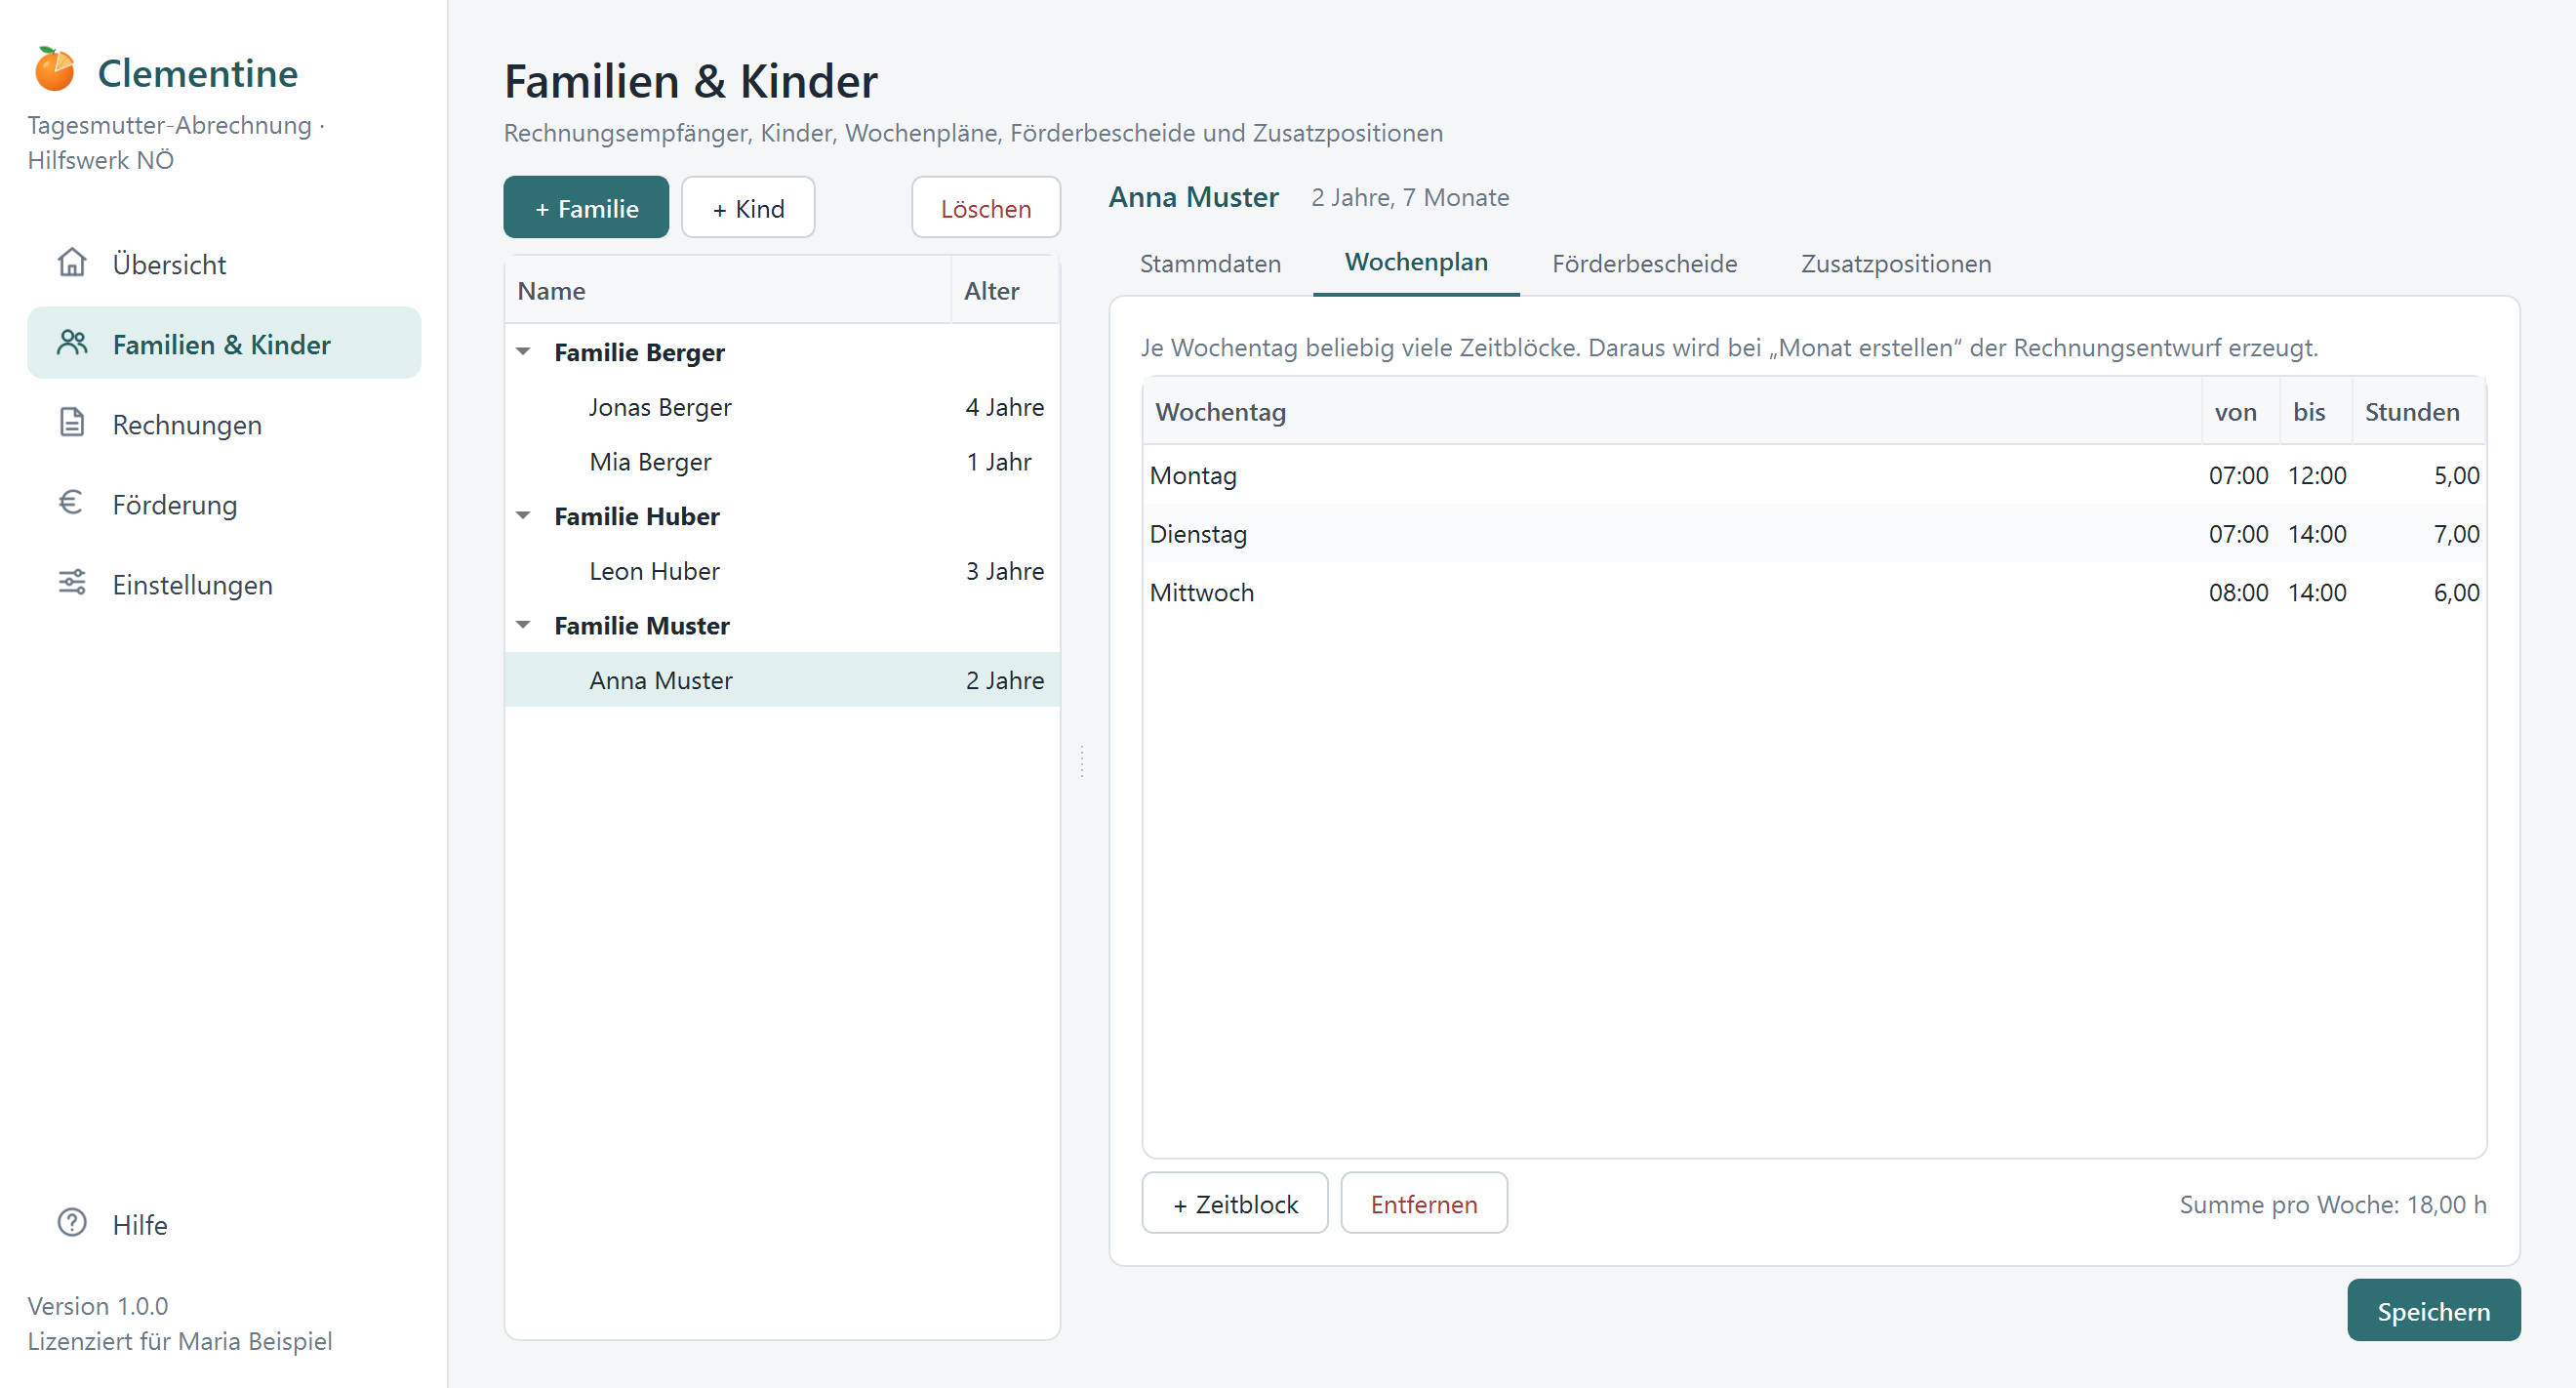The width and height of the screenshot is (2576, 1388).
Task: Click the Name column header
Action: (728, 291)
